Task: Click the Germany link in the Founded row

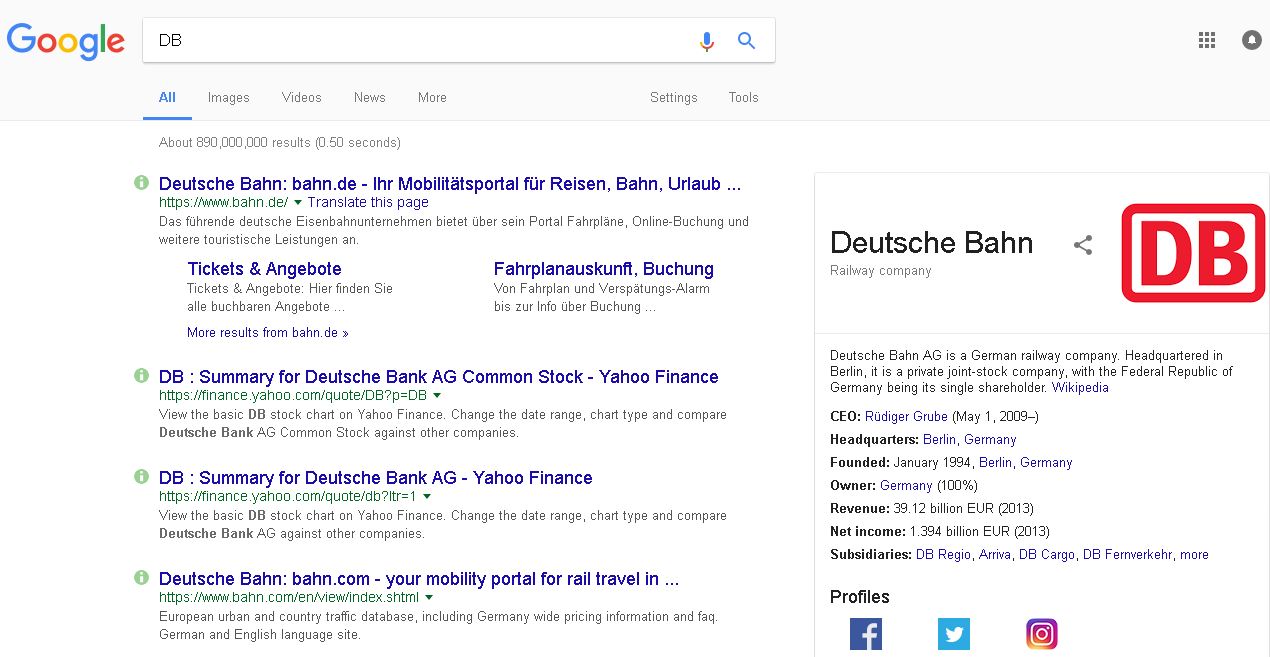Action: point(1046,462)
